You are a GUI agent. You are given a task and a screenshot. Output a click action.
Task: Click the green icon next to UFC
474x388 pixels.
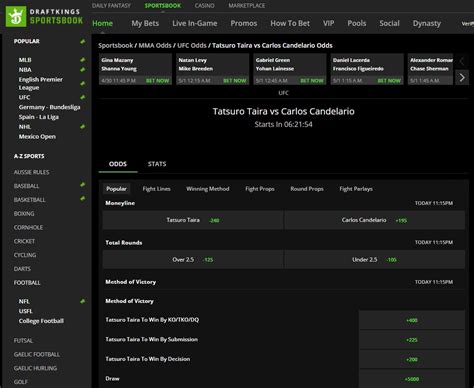click(x=83, y=97)
